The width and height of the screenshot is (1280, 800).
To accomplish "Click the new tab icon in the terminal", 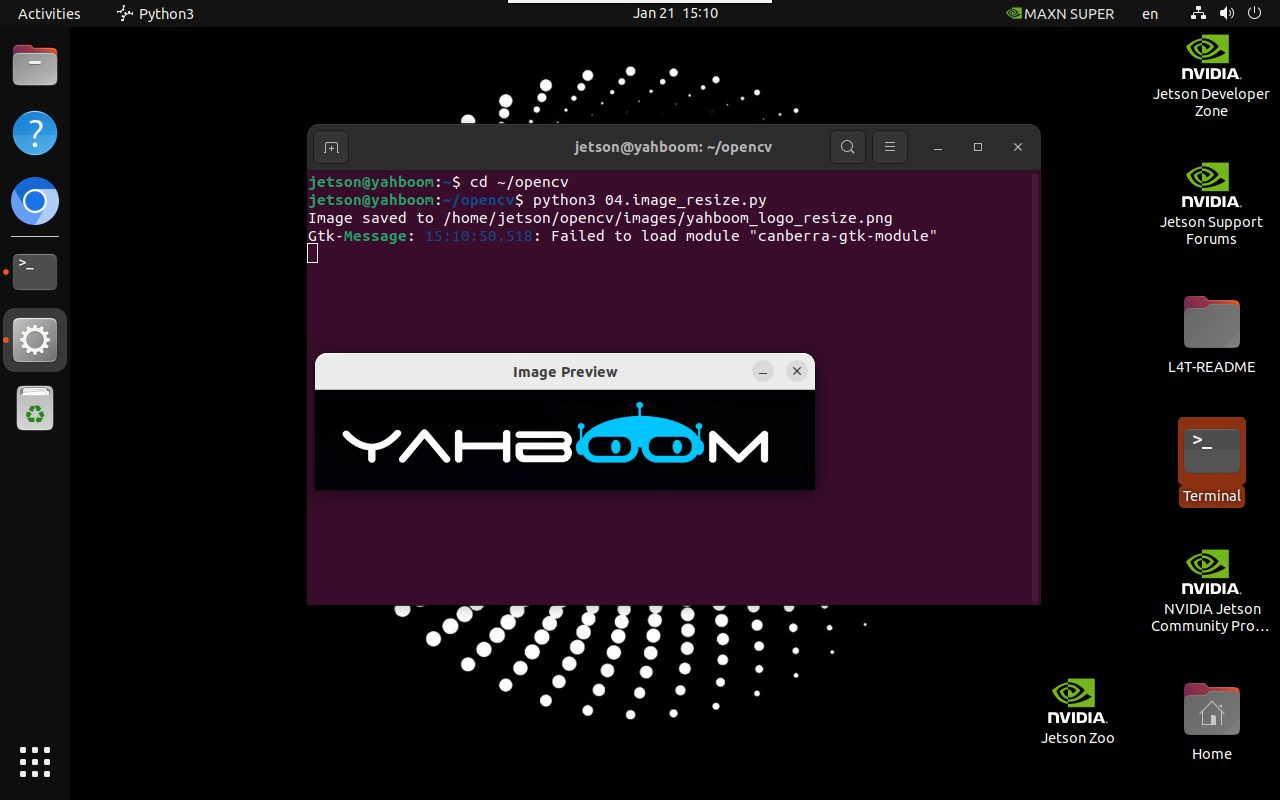I will (x=331, y=147).
